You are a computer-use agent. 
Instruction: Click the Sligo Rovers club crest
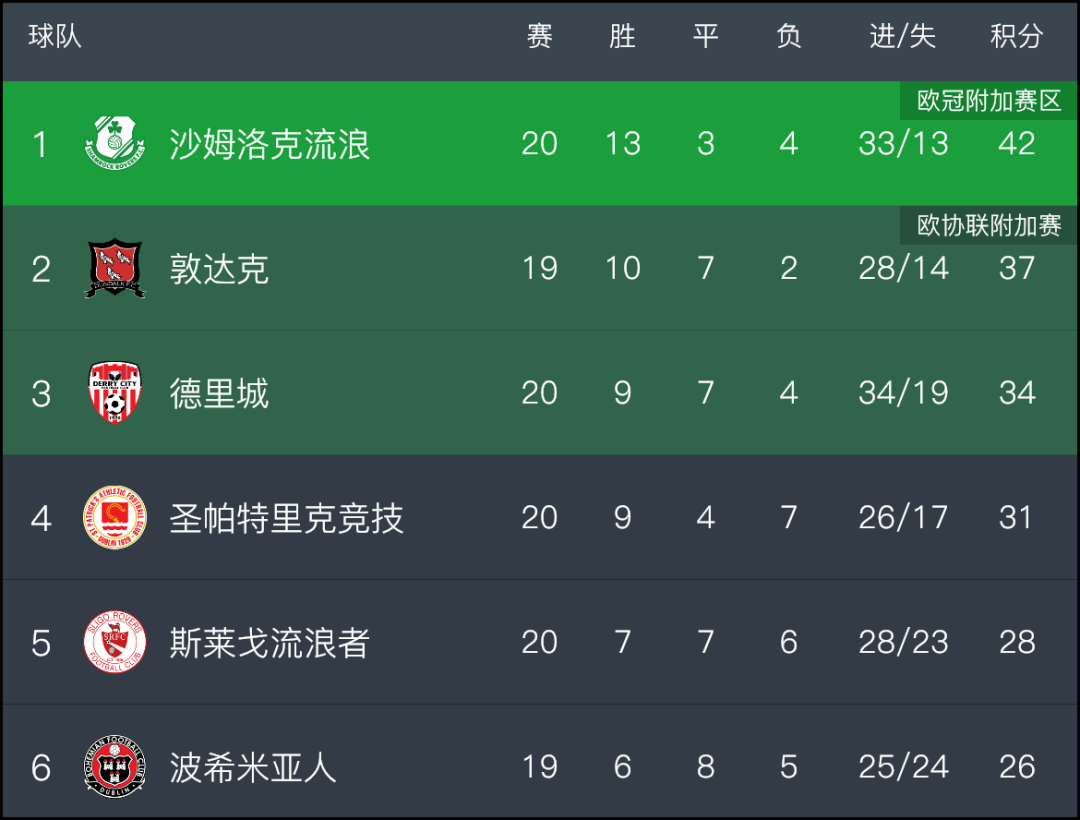pyautogui.click(x=115, y=642)
